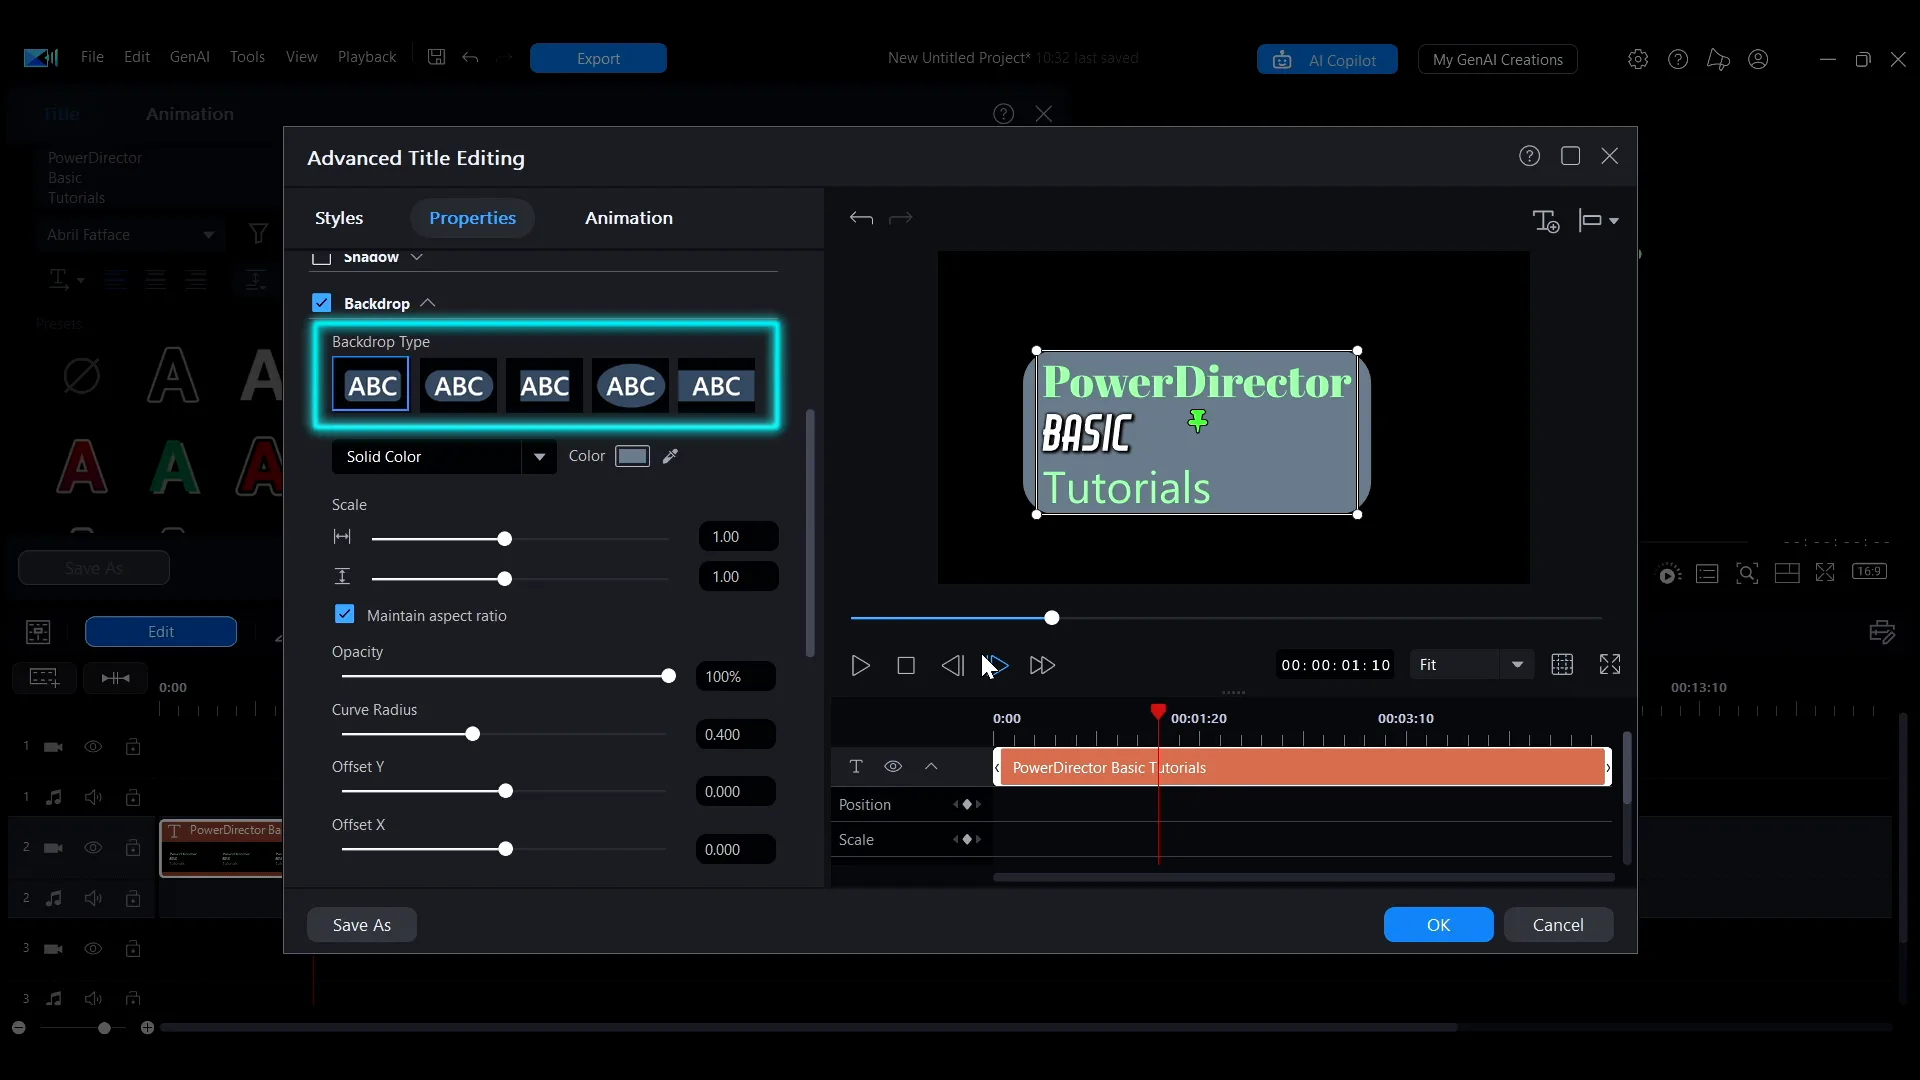
Task: Click the Opacity slider handle
Action: click(x=668, y=676)
